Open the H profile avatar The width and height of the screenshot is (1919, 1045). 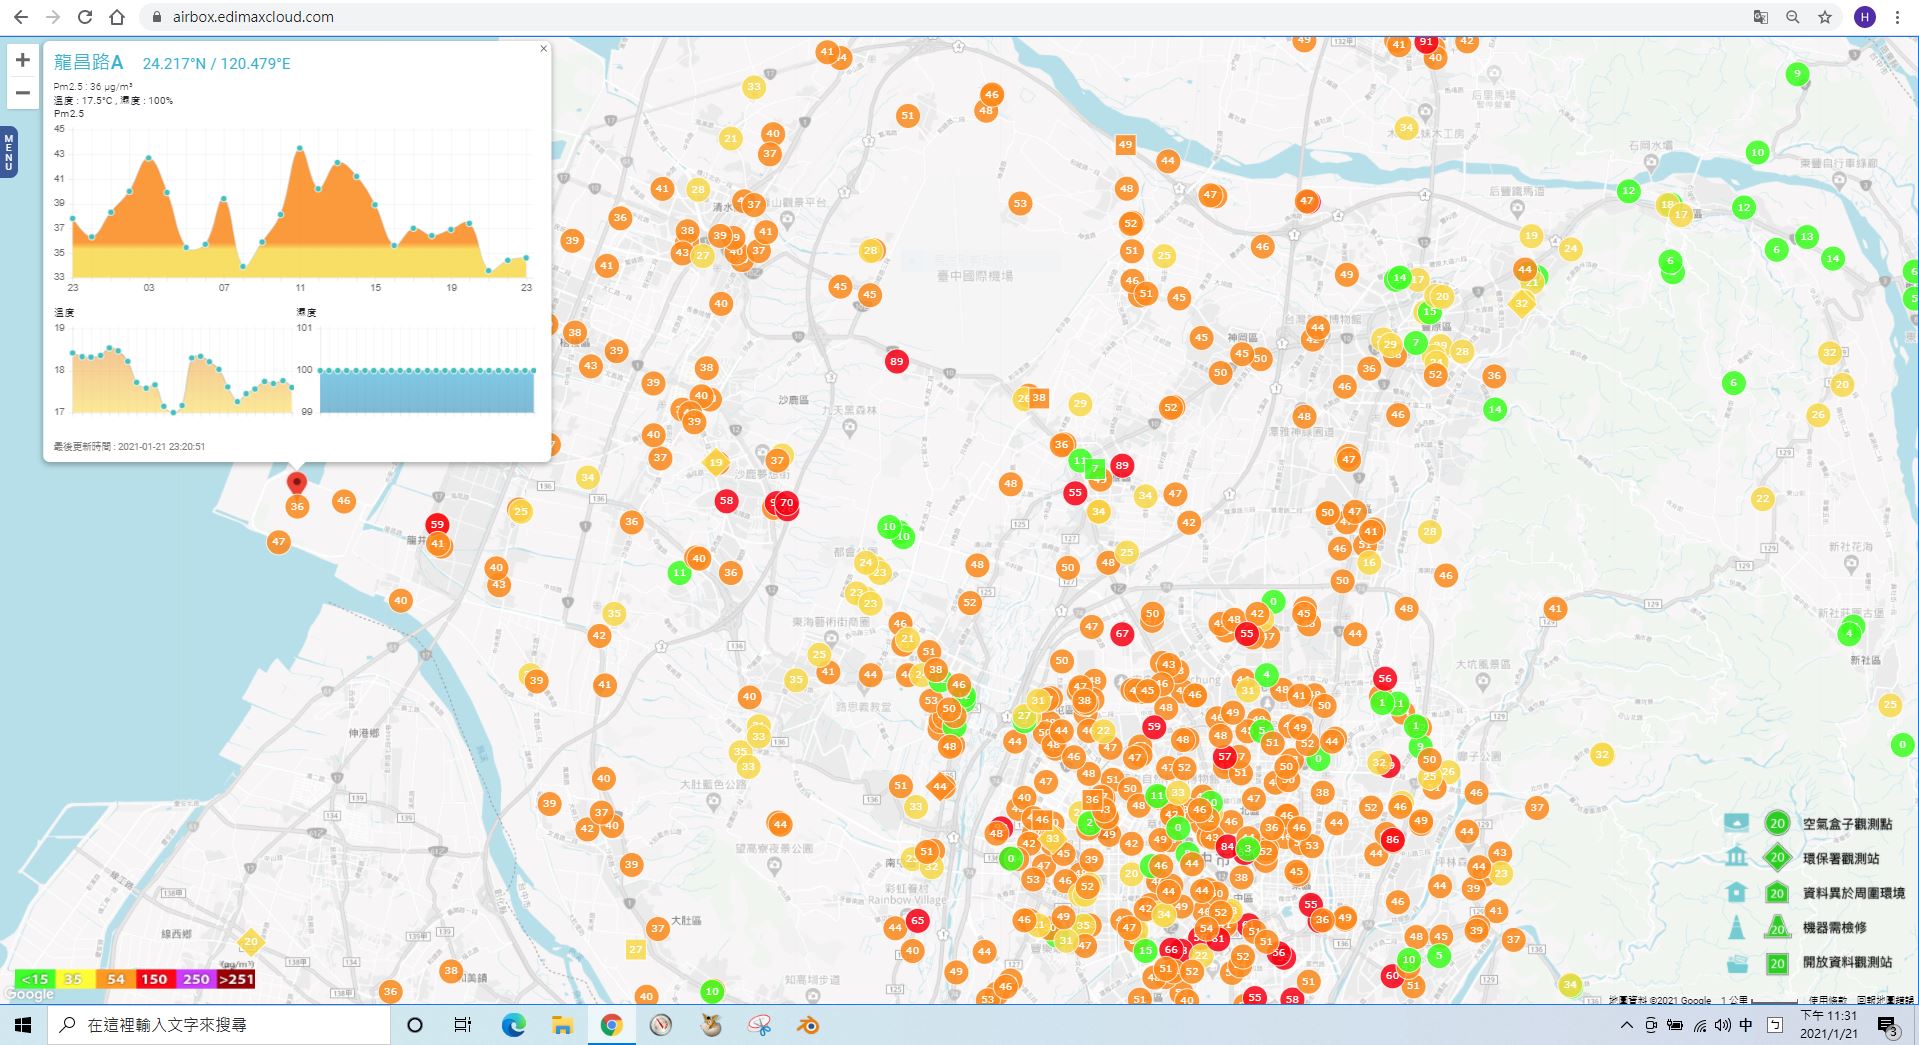[1864, 17]
